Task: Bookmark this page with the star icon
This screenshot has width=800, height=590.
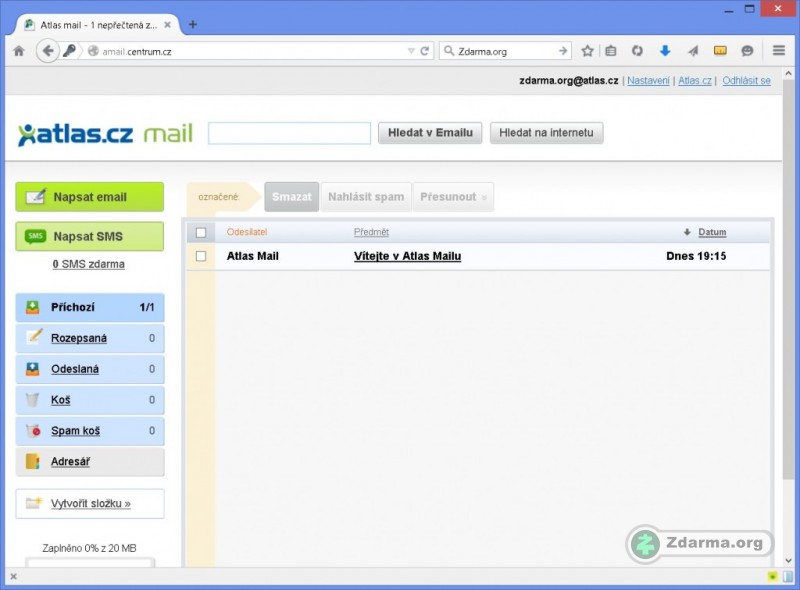Action: 587,51
